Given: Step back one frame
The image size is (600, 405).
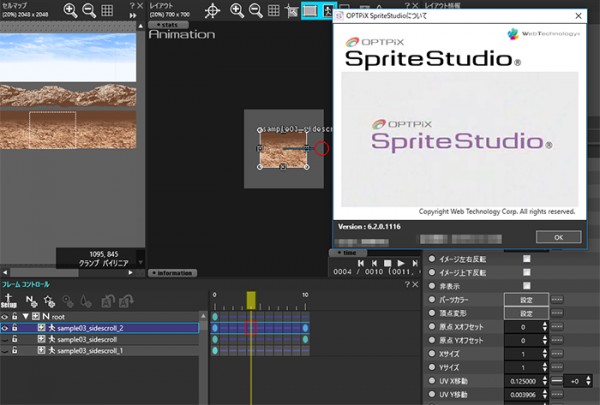Looking at the screenshot, I should [x=374, y=263].
